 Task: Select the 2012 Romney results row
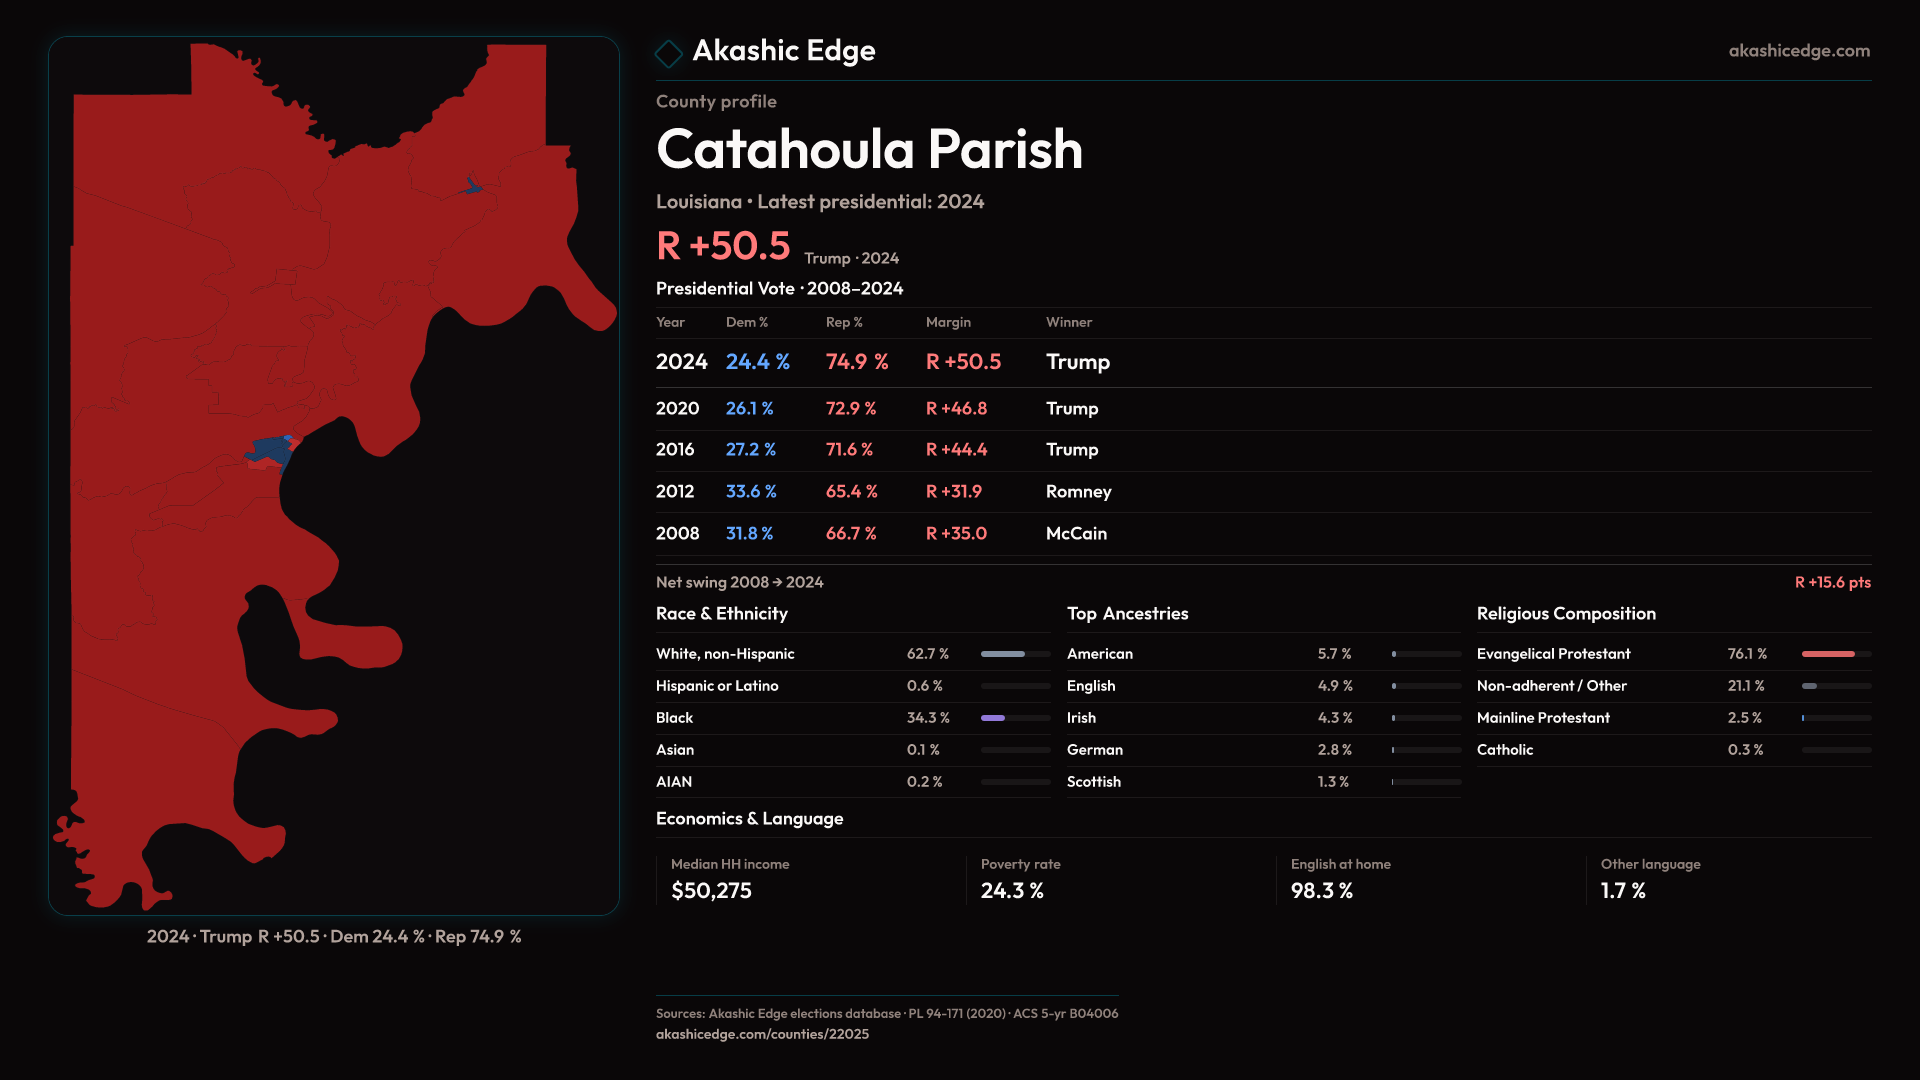pos(880,492)
